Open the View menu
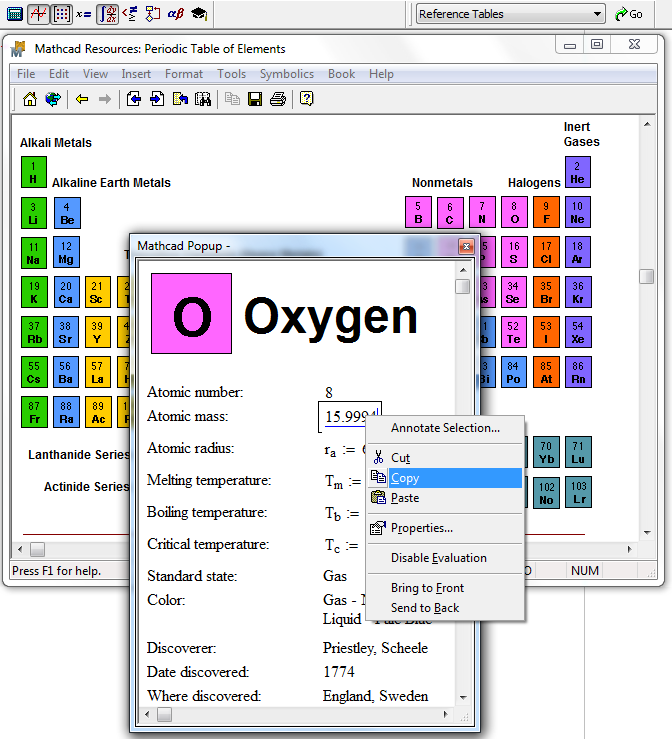 tap(95, 74)
